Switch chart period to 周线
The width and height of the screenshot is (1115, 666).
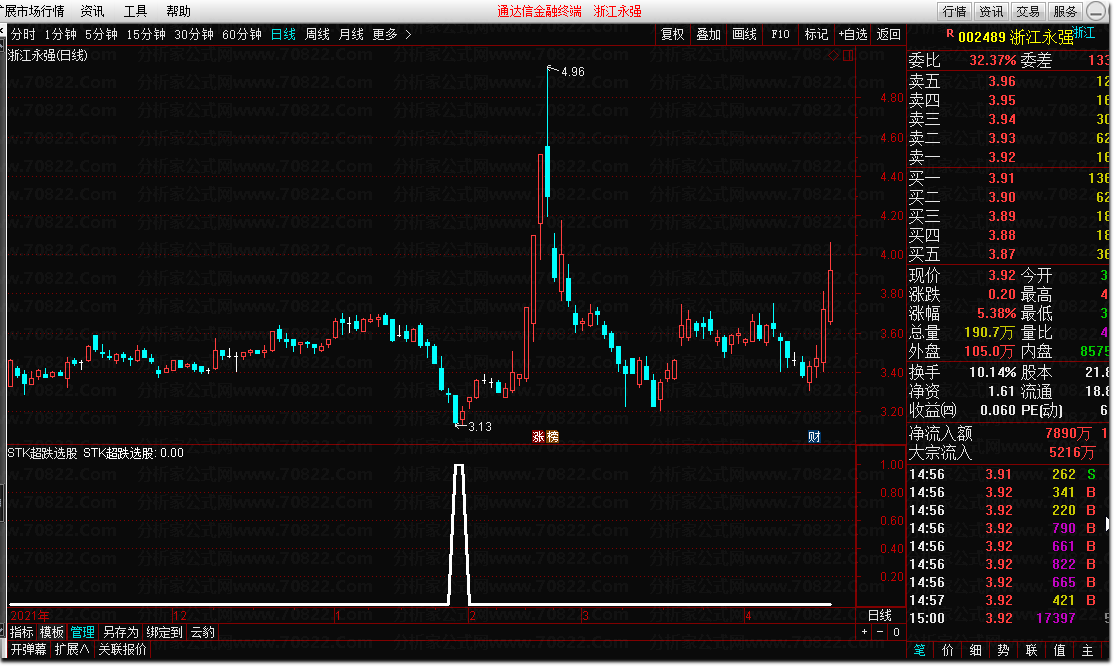pyautogui.click(x=317, y=34)
